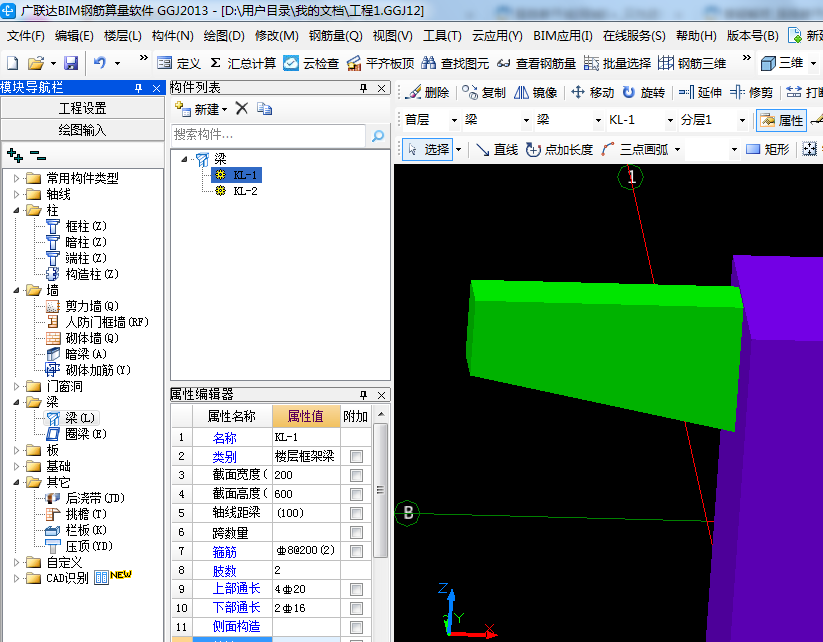This screenshot has width=823, height=642.
Task: Select 框柱(Z) in navigator tree
Action: tap(86, 226)
